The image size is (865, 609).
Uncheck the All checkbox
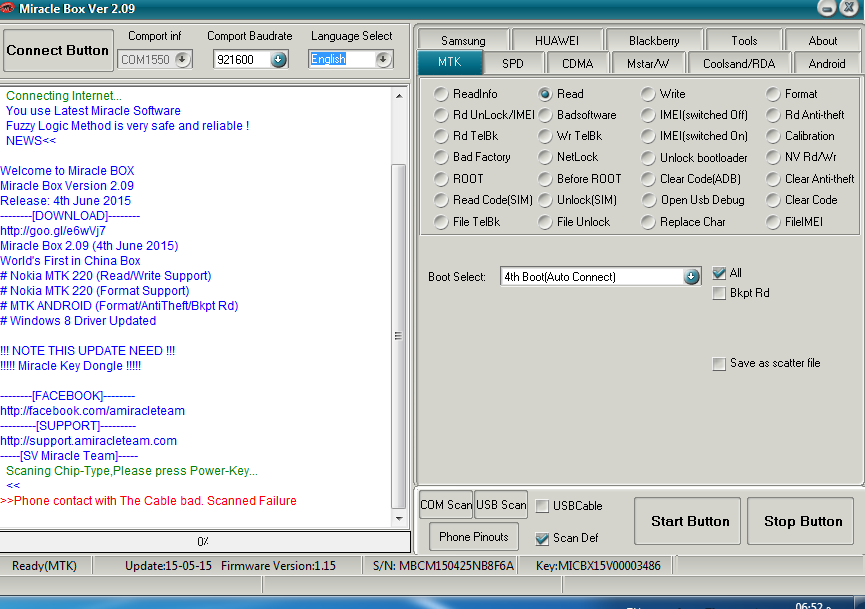719,273
